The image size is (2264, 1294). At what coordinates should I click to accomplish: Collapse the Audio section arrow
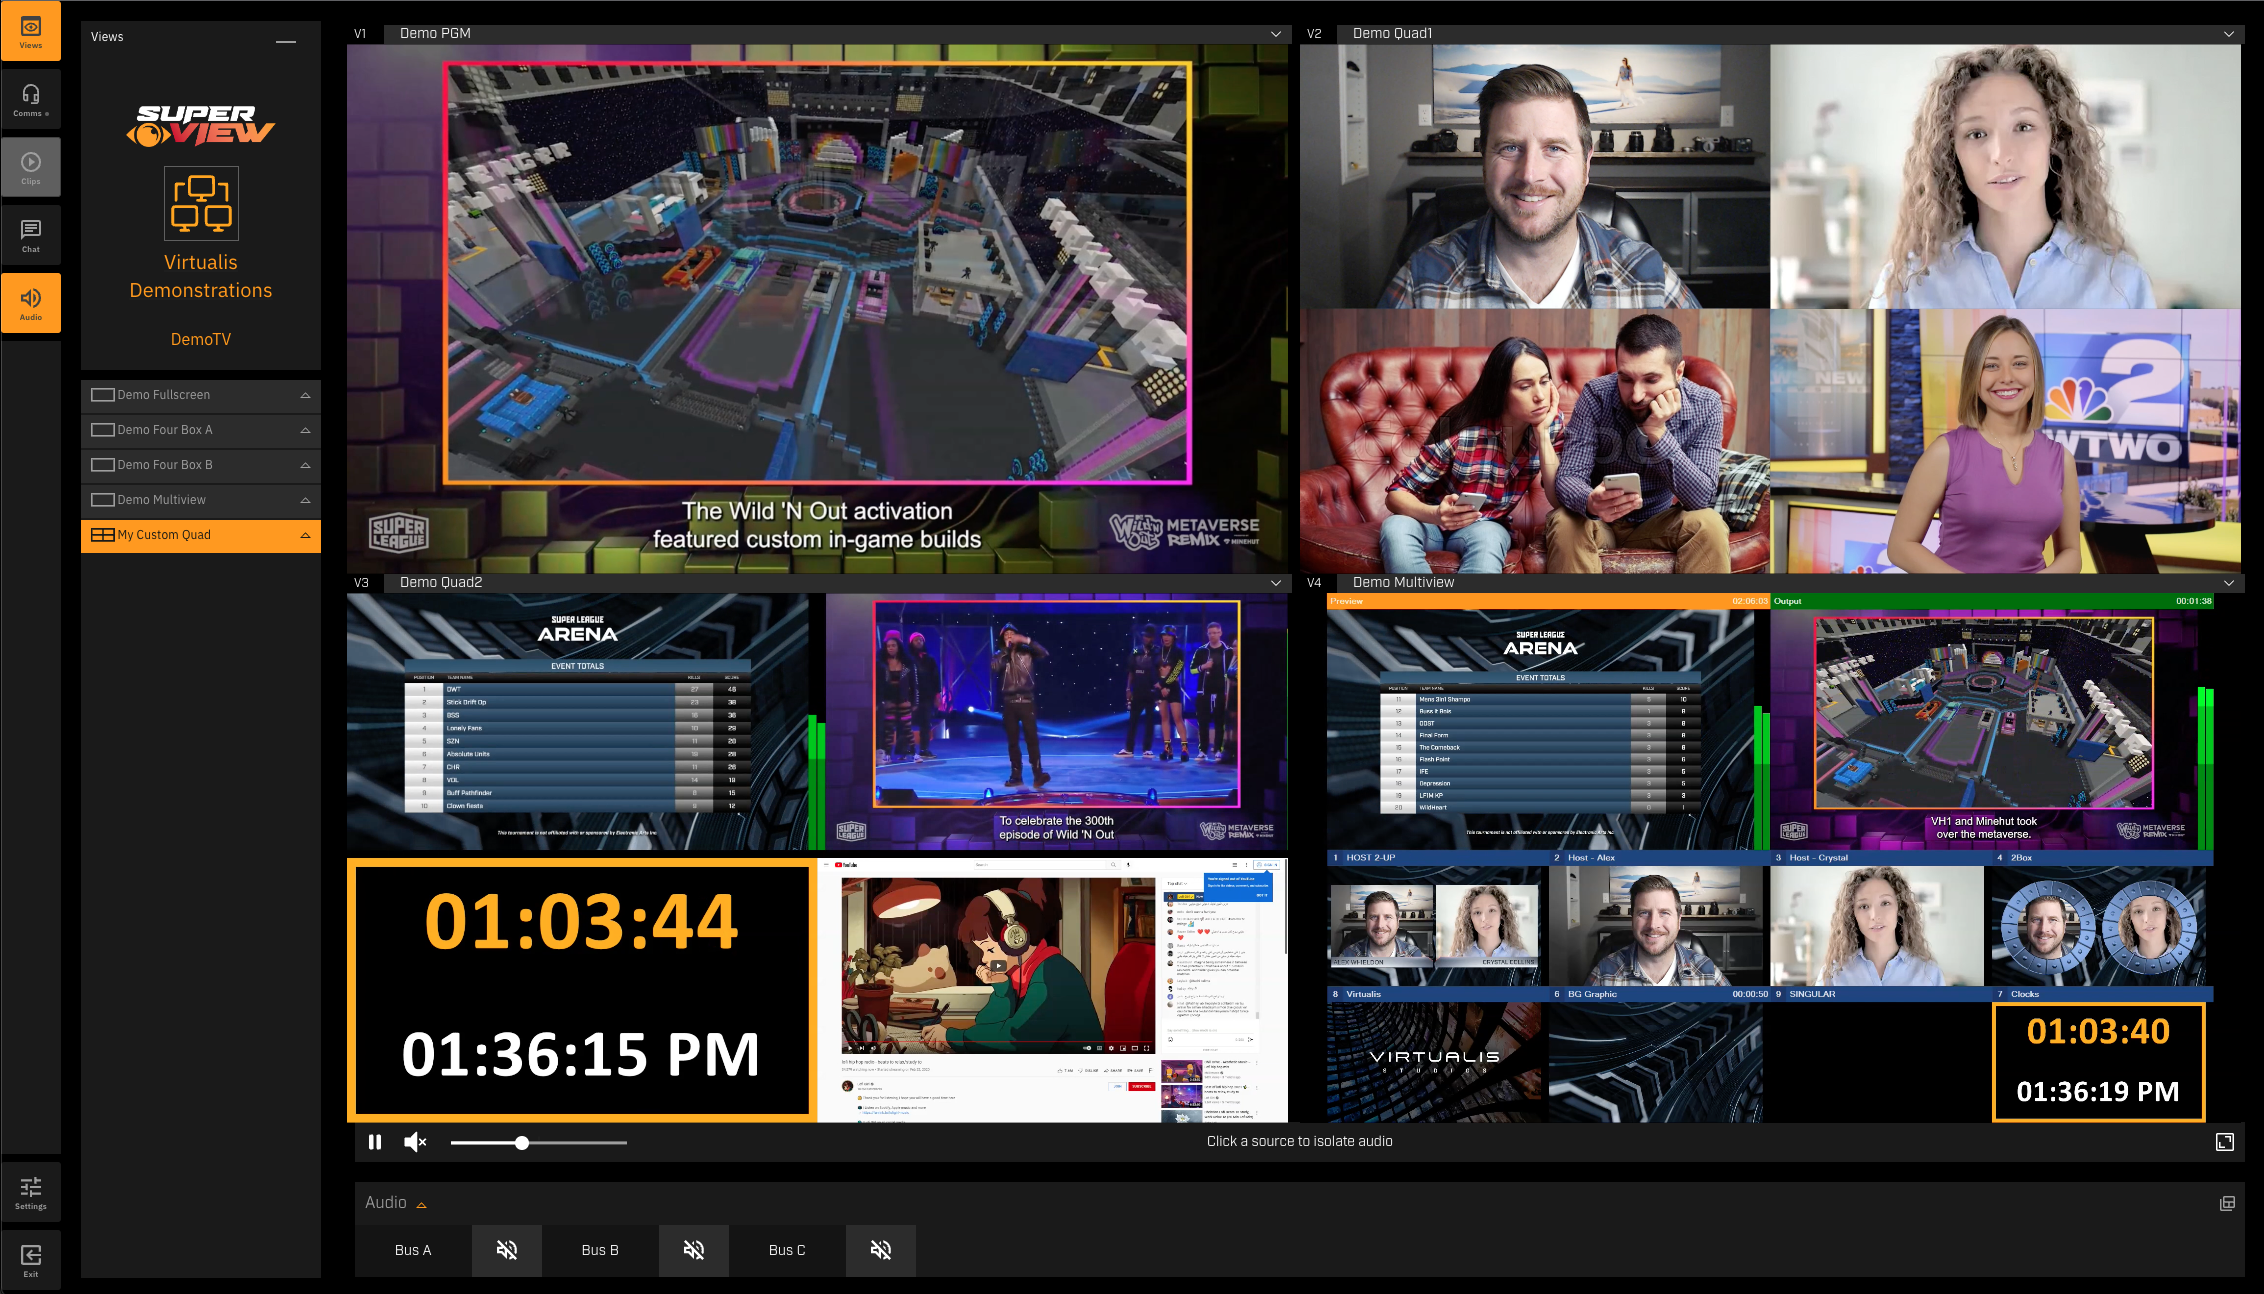pos(421,1205)
